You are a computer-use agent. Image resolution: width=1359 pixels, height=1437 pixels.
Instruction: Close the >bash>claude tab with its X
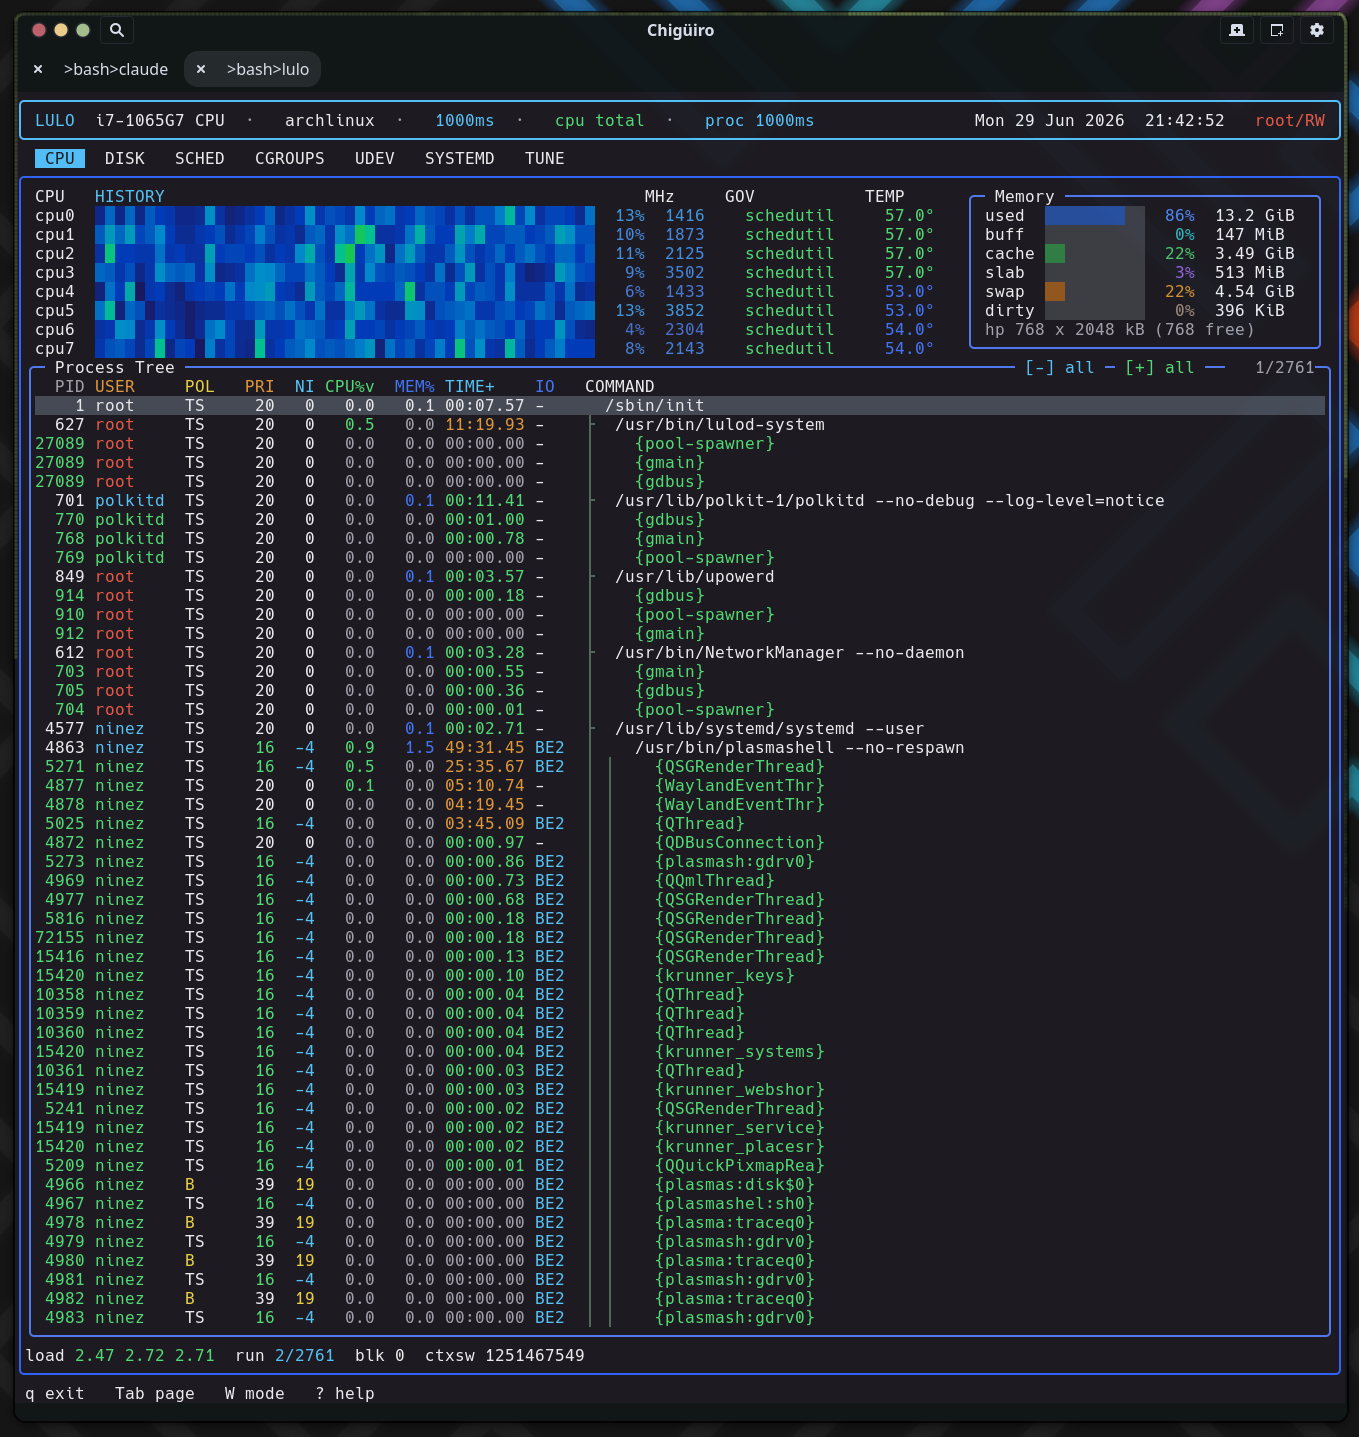click(x=38, y=69)
